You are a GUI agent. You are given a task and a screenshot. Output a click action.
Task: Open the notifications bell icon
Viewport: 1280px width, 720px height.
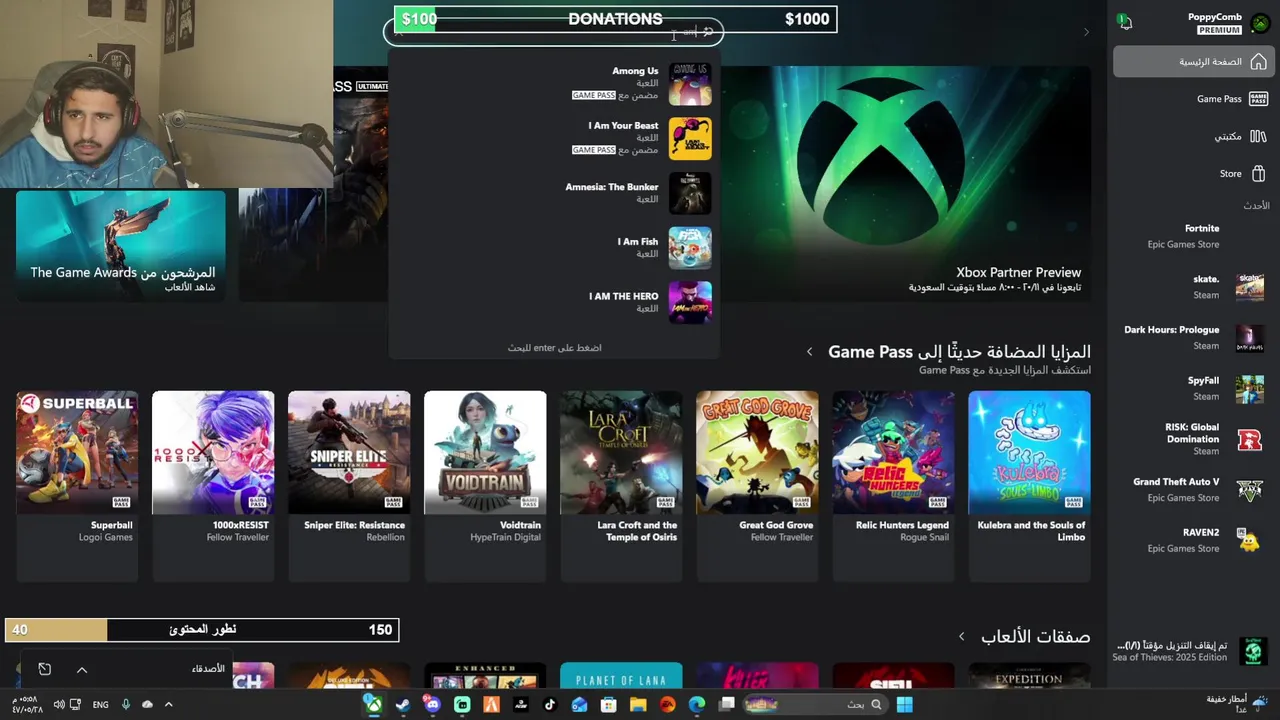[1124, 22]
